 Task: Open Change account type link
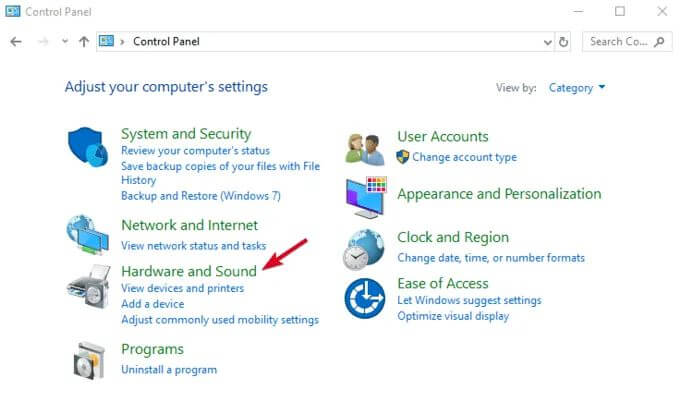[464, 157]
